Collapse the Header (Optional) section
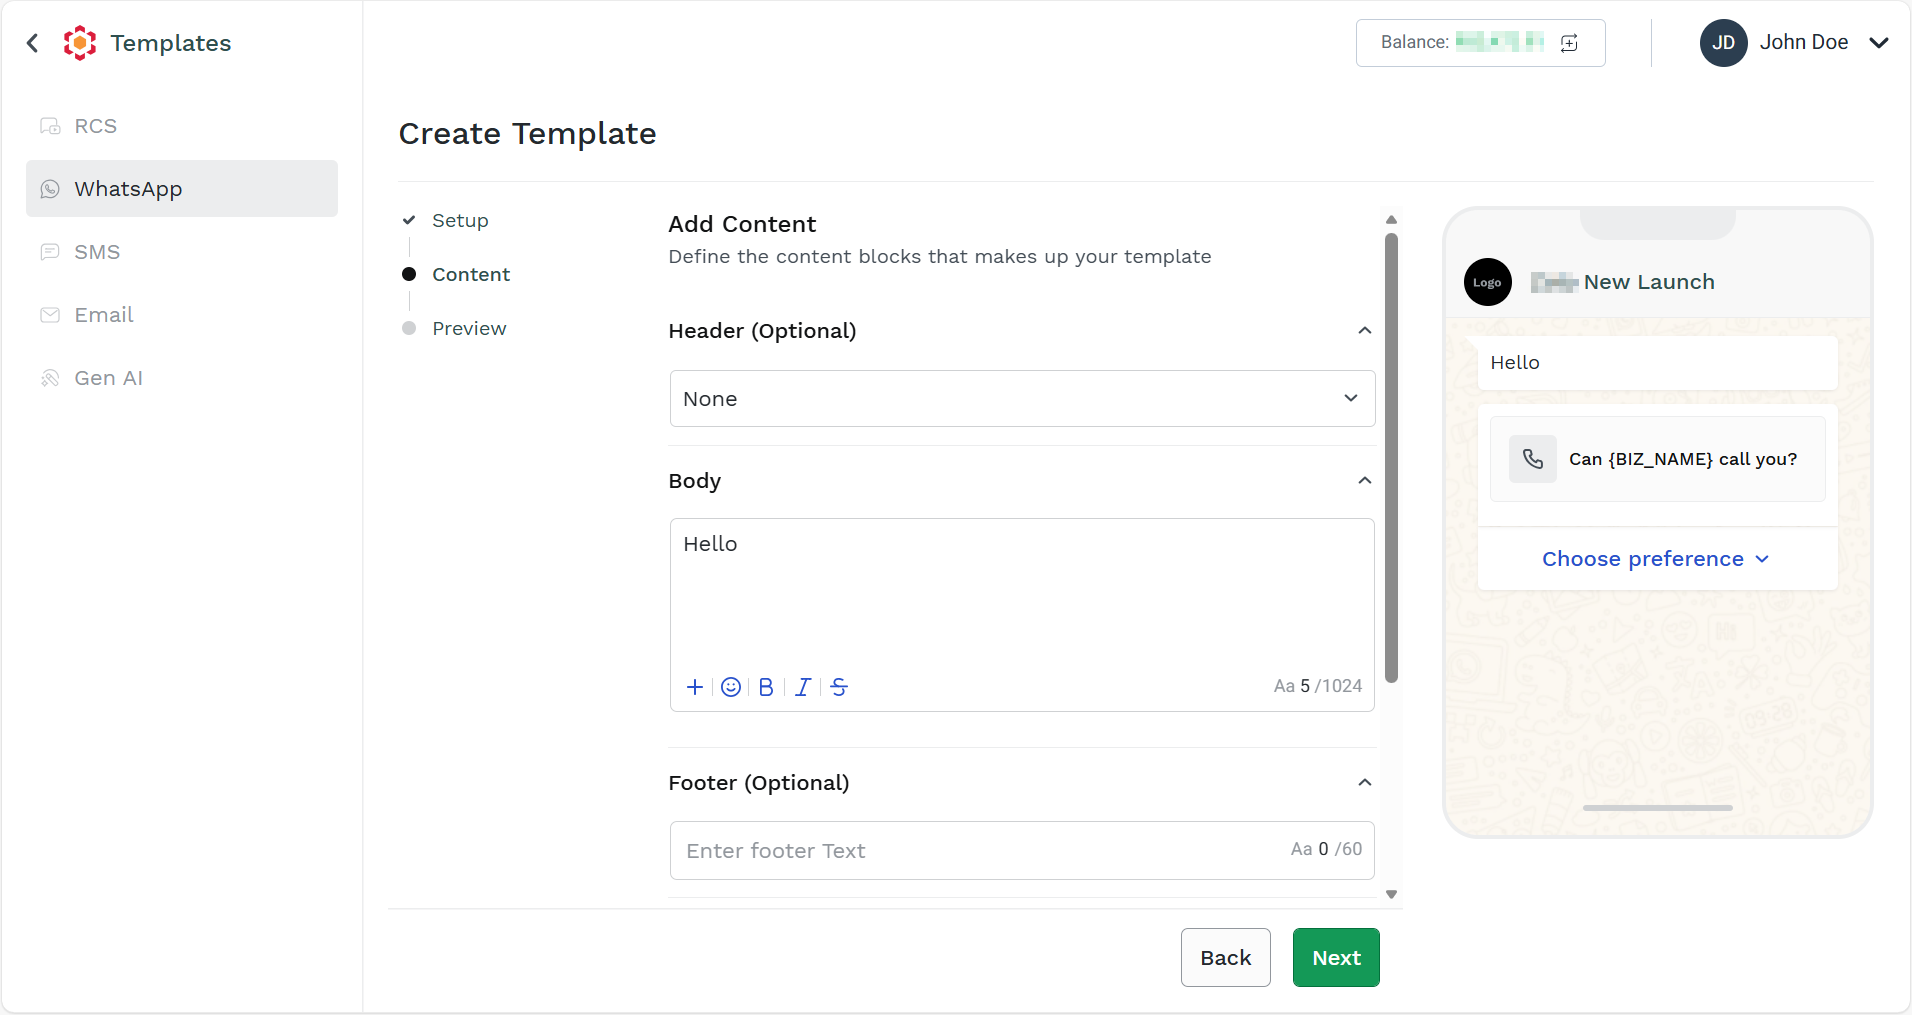 tap(1364, 331)
